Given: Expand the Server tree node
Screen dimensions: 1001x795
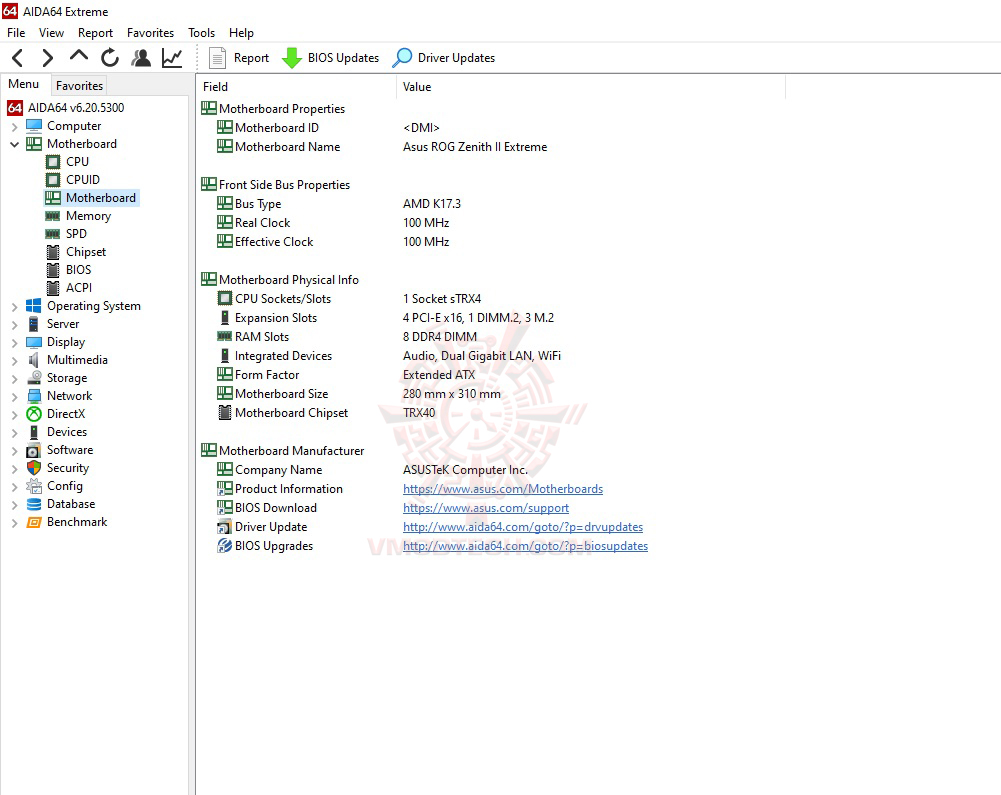Looking at the screenshot, I should click(x=14, y=324).
